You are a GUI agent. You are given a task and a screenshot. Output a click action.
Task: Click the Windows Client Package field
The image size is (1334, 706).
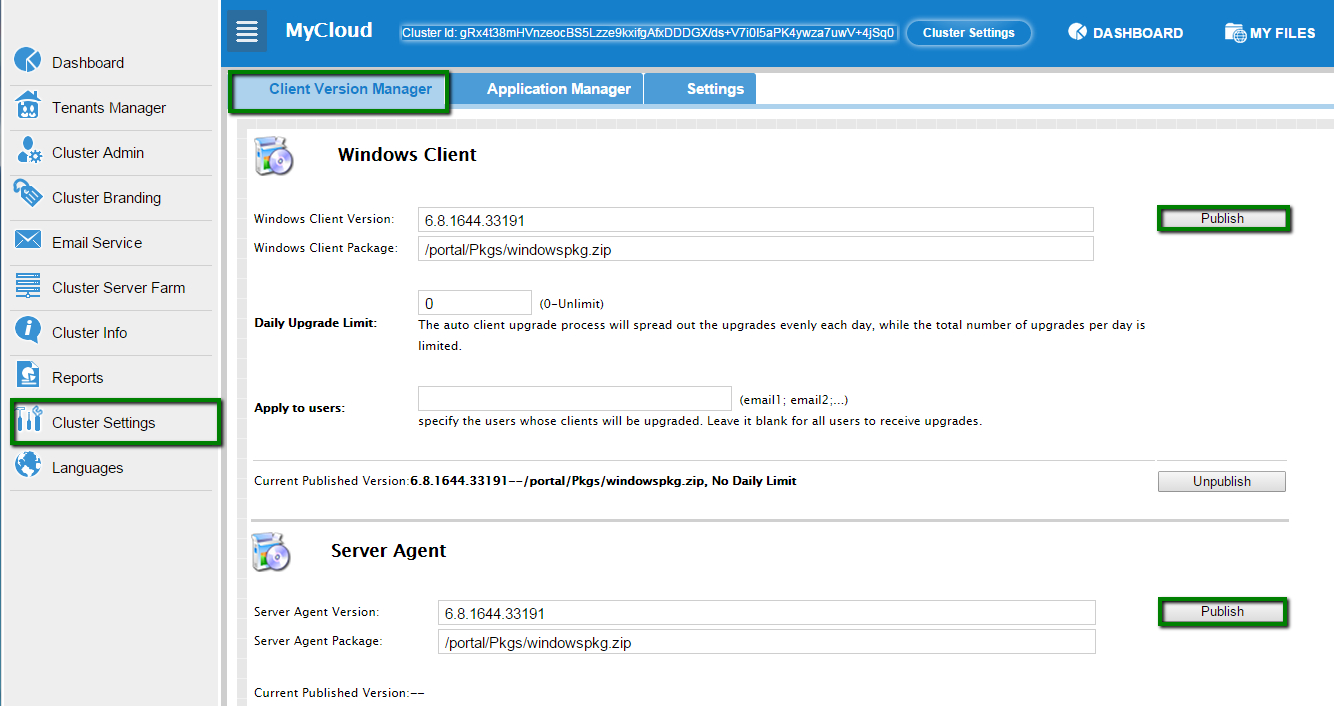click(x=756, y=249)
